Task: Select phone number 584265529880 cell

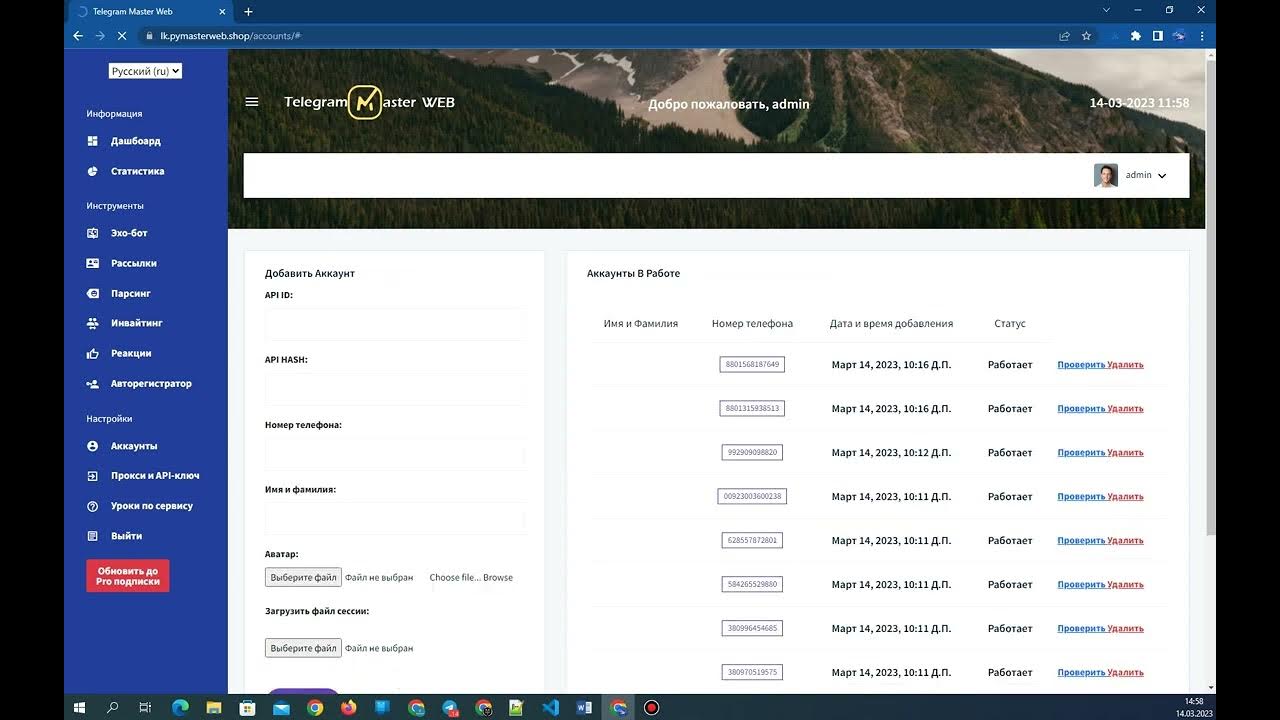Action: pos(752,584)
